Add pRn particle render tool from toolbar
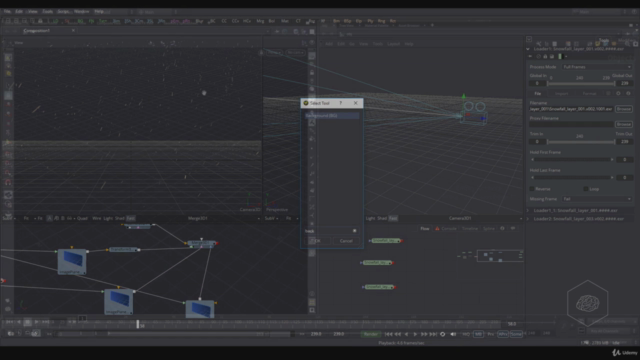640x360 pixels. [186, 21]
